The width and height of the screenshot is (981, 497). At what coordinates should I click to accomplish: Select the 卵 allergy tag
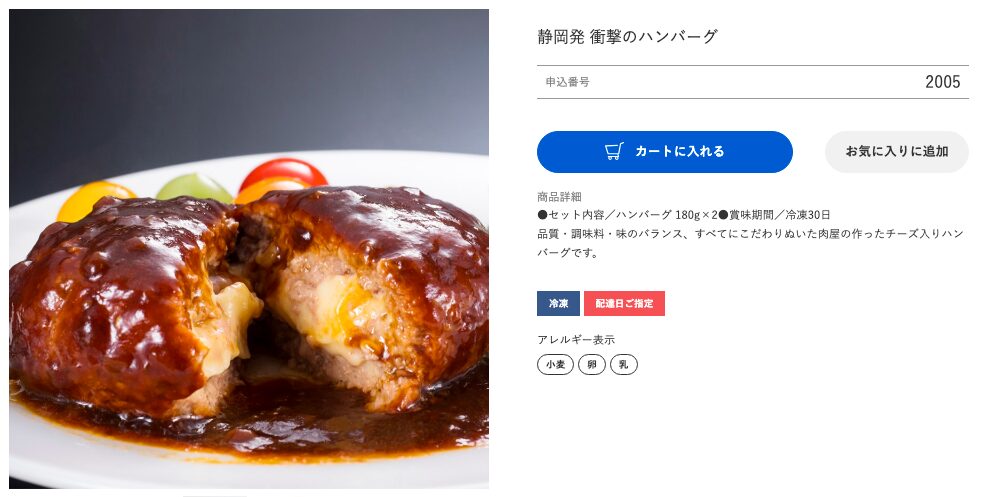click(x=592, y=364)
